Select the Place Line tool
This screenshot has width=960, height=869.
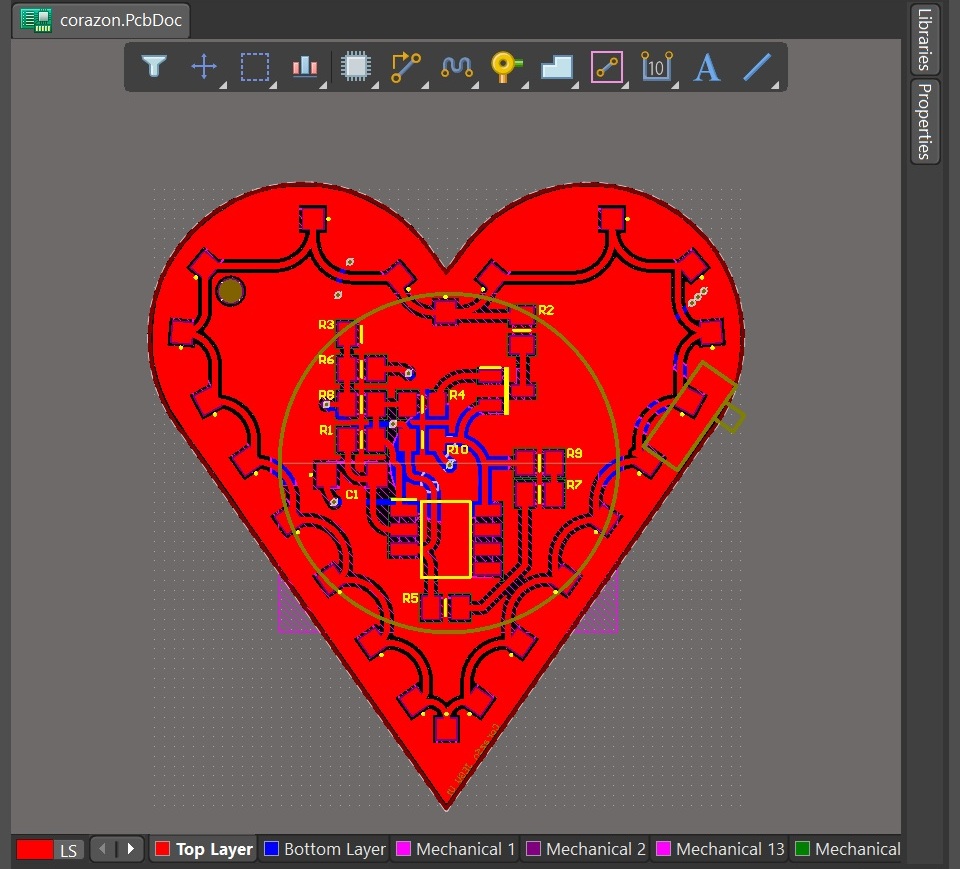[758, 67]
